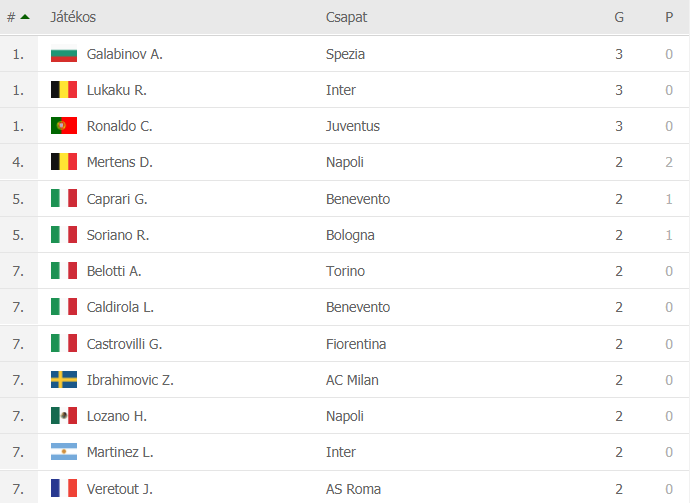690x503 pixels.
Task: Sort by the P column header
Action: (669, 17)
